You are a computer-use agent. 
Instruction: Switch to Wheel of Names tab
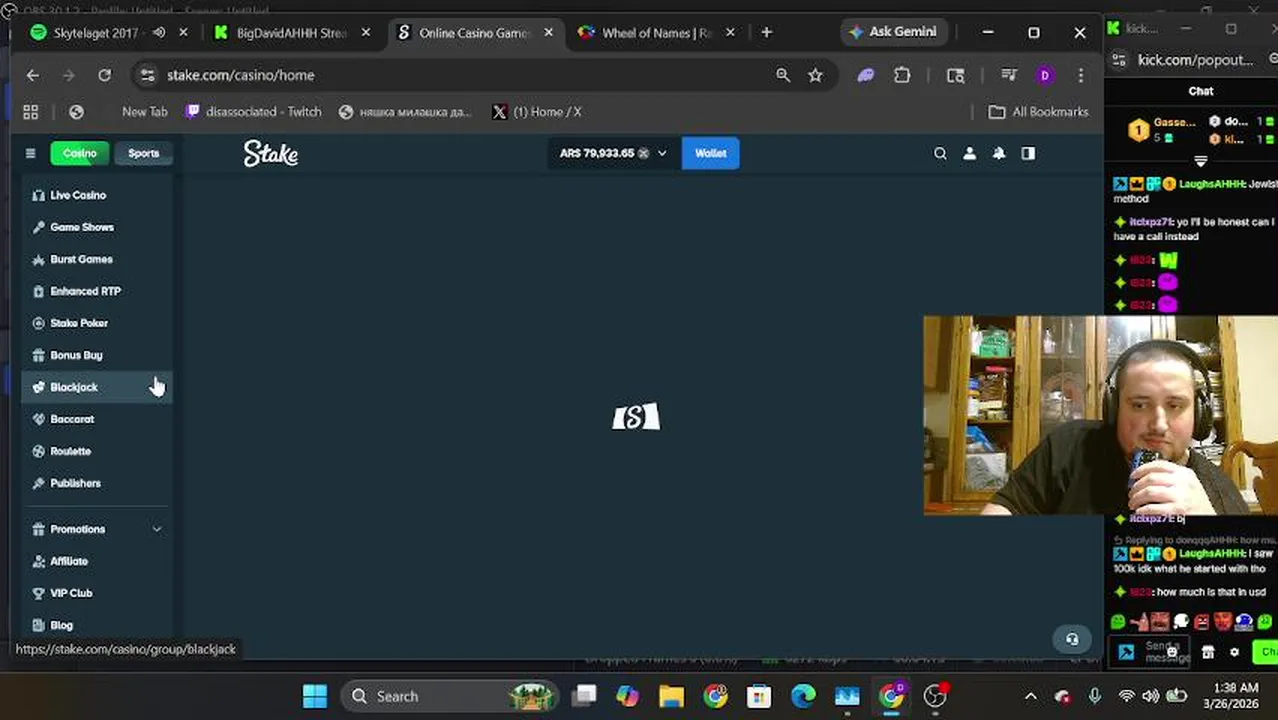click(656, 33)
